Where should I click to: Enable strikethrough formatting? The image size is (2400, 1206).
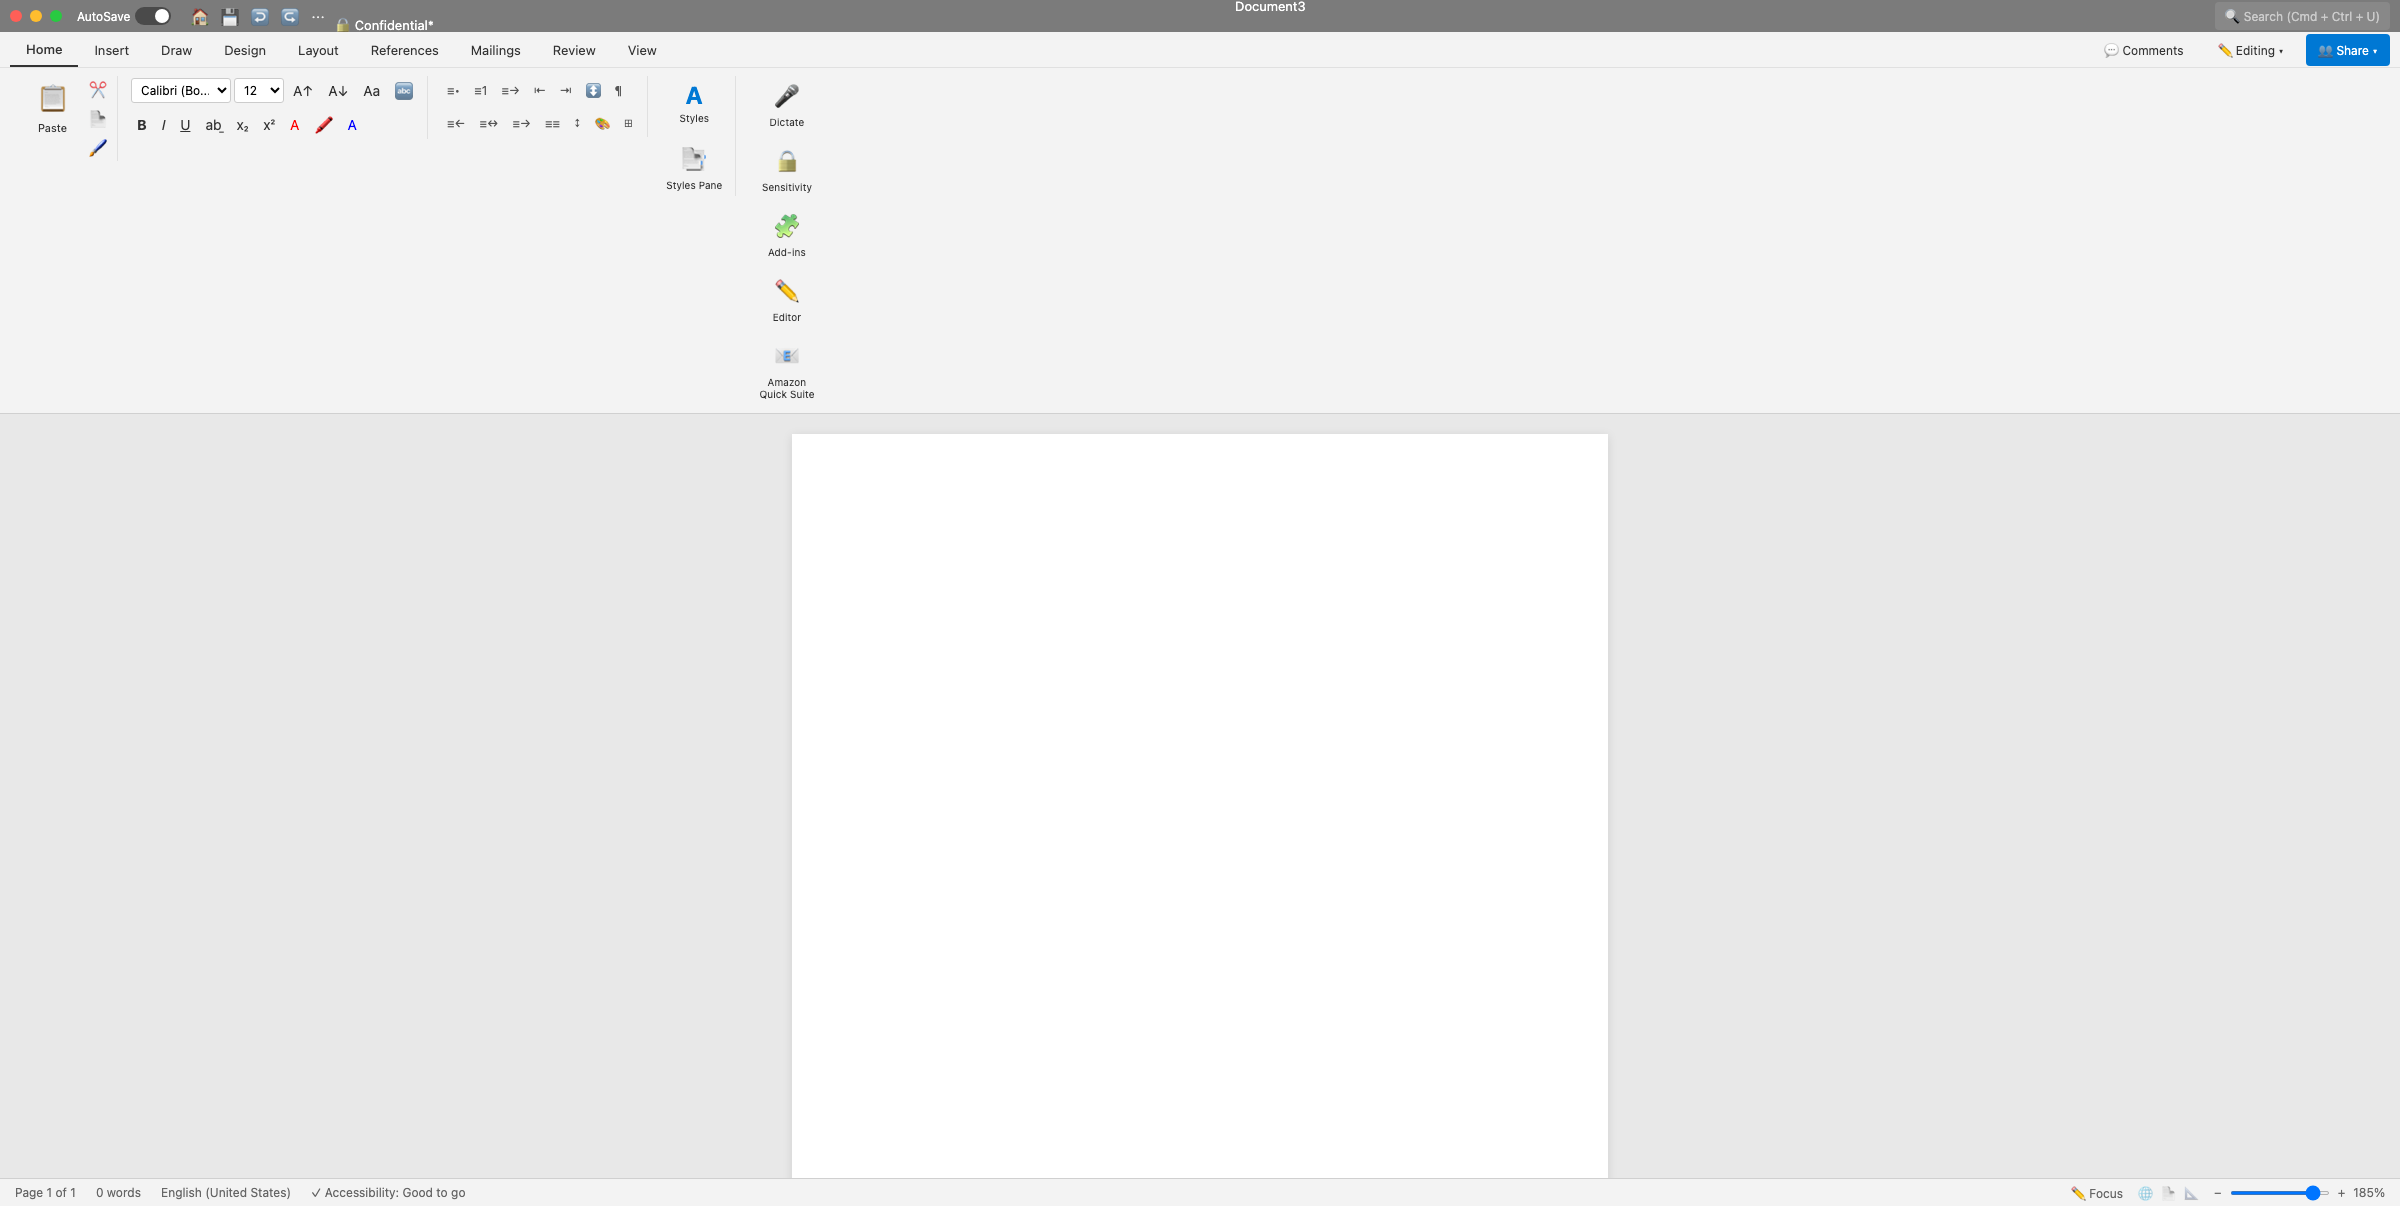[213, 125]
